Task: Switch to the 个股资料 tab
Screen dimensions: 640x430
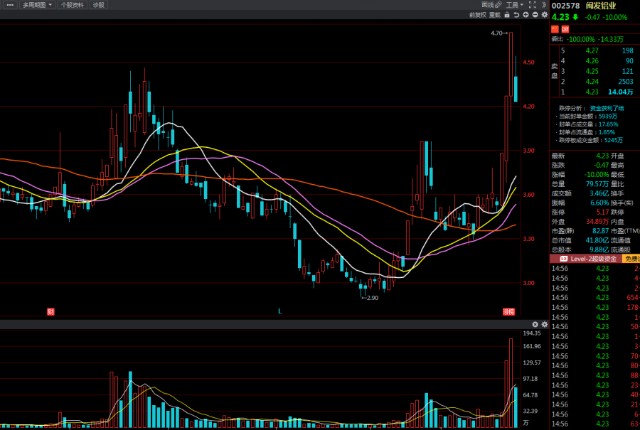Action: 72,5
